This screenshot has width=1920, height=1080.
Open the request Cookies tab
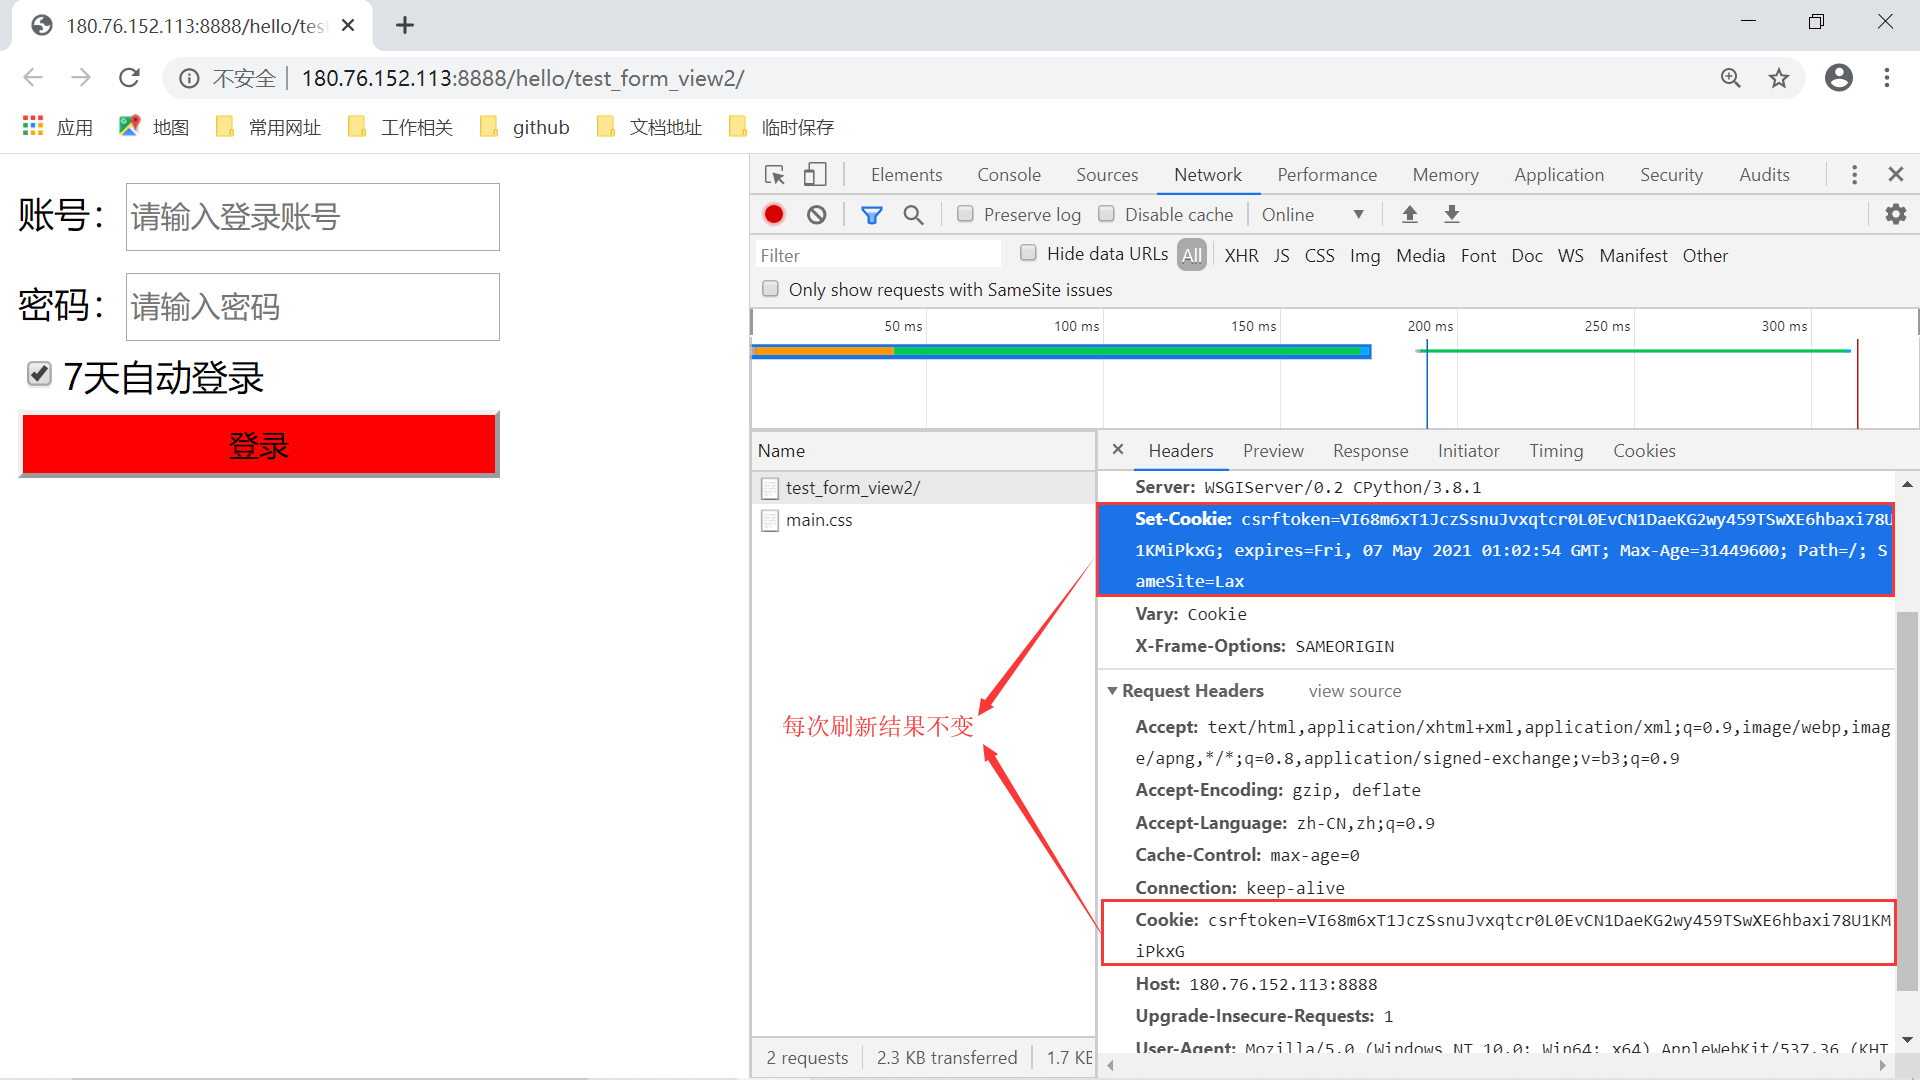(x=1644, y=451)
